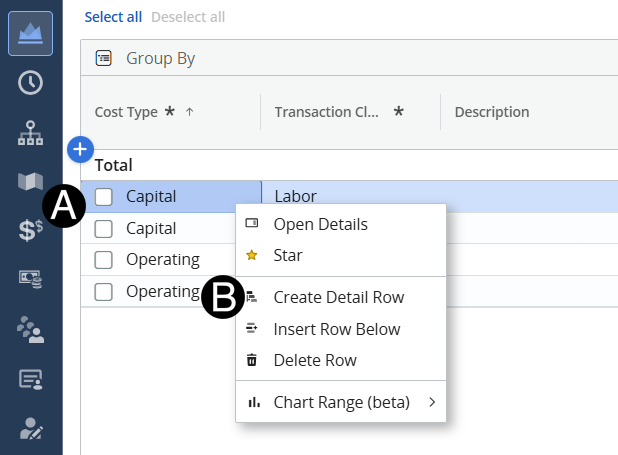Choose Delete Row from context menu

click(314, 360)
